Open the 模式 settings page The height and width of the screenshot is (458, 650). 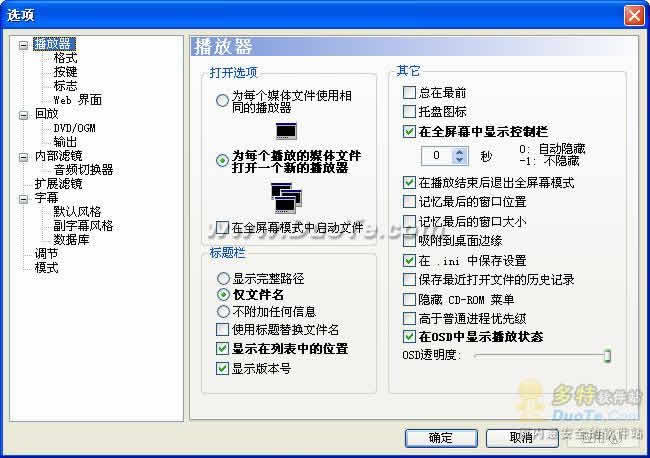coord(46,268)
